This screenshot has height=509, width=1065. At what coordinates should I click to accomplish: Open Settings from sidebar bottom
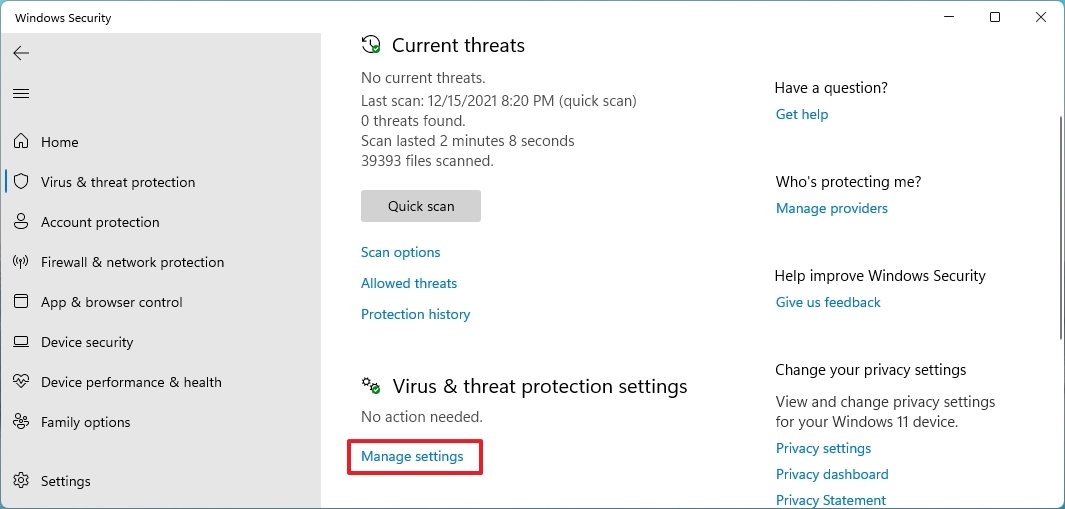point(66,481)
